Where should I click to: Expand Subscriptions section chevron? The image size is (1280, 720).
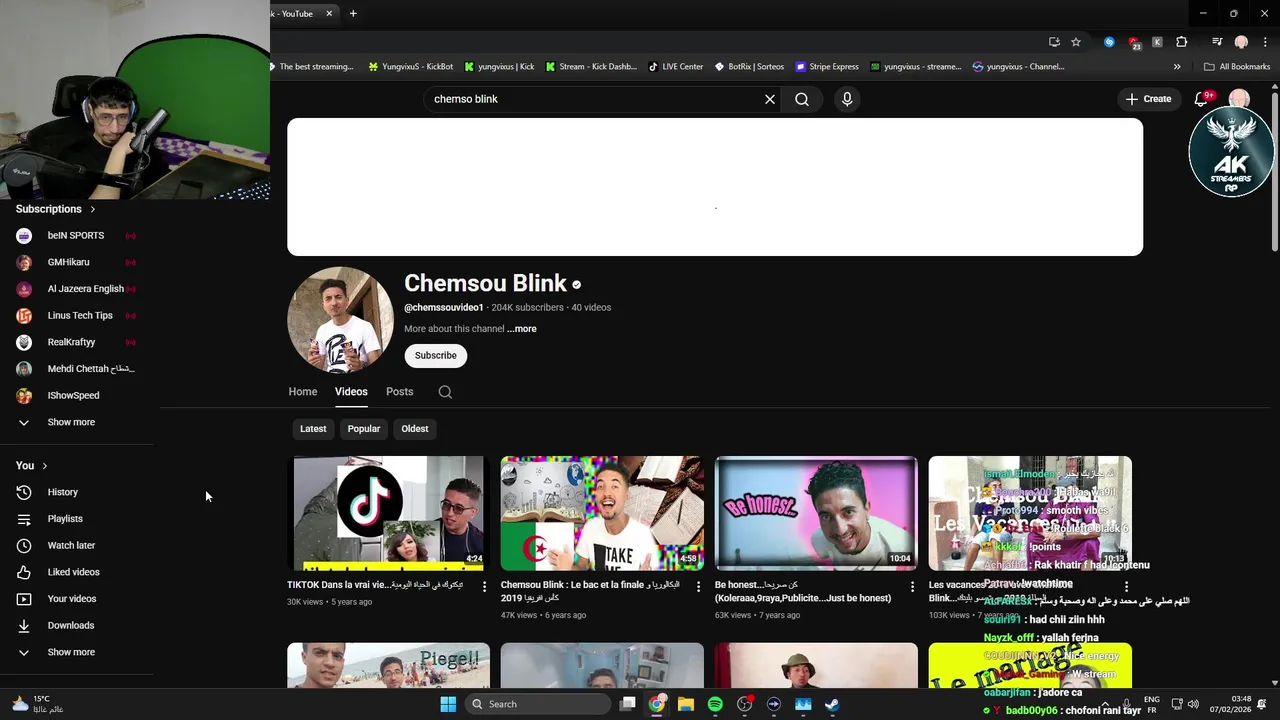pyautogui.click(x=93, y=209)
